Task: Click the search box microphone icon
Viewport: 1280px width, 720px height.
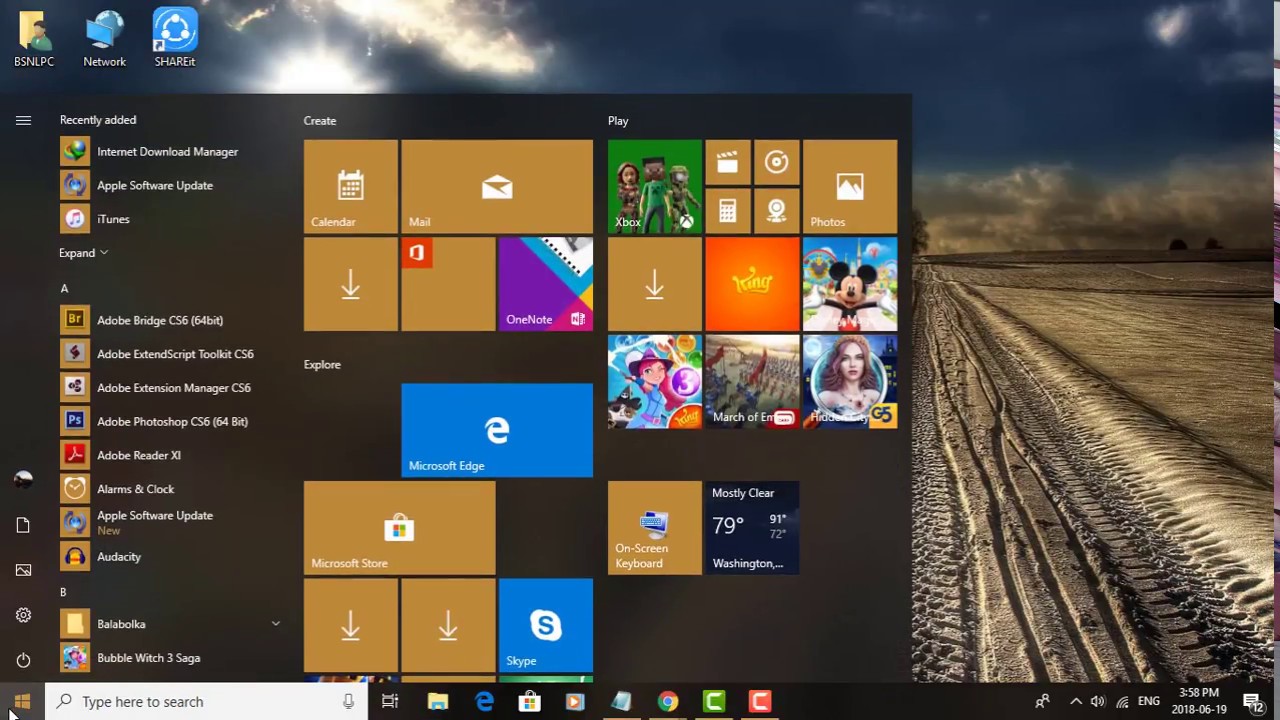Action: pyautogui.click(x=348, y=702)
